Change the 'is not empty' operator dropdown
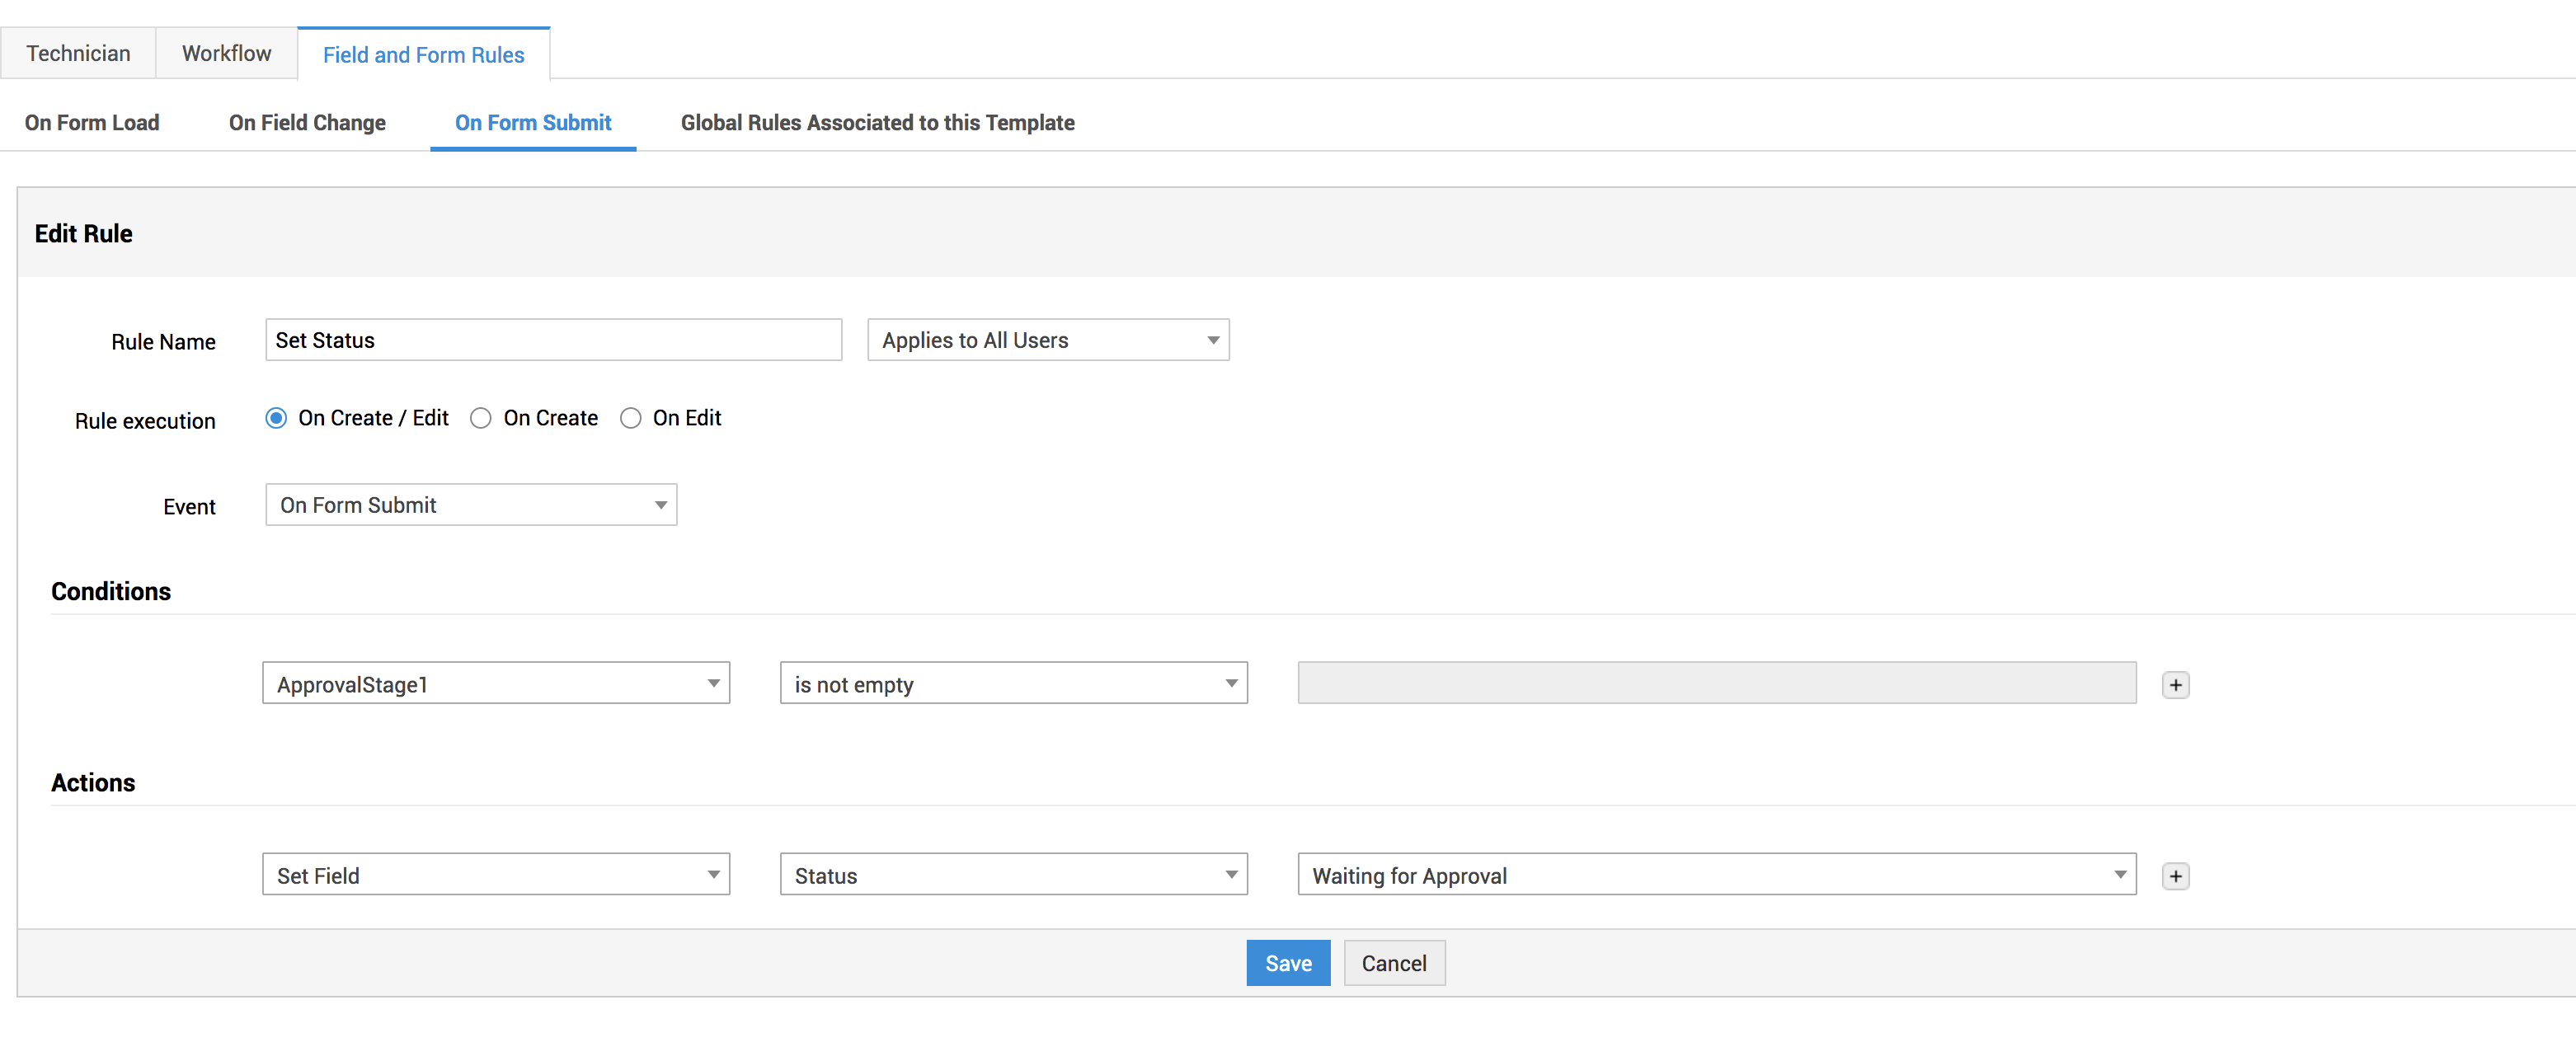Screen dimensions: 2576x1047 point(1013,684)
